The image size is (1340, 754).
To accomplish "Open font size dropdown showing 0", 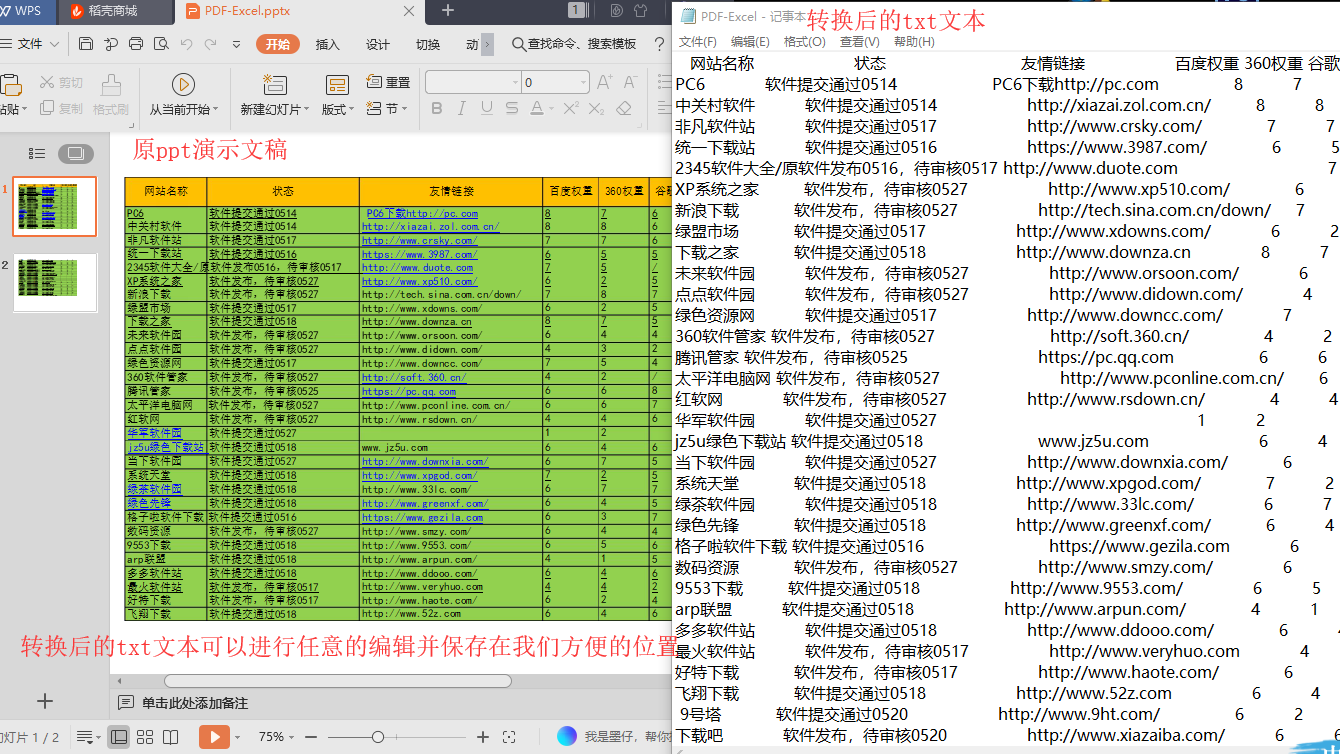I will 583,82.
